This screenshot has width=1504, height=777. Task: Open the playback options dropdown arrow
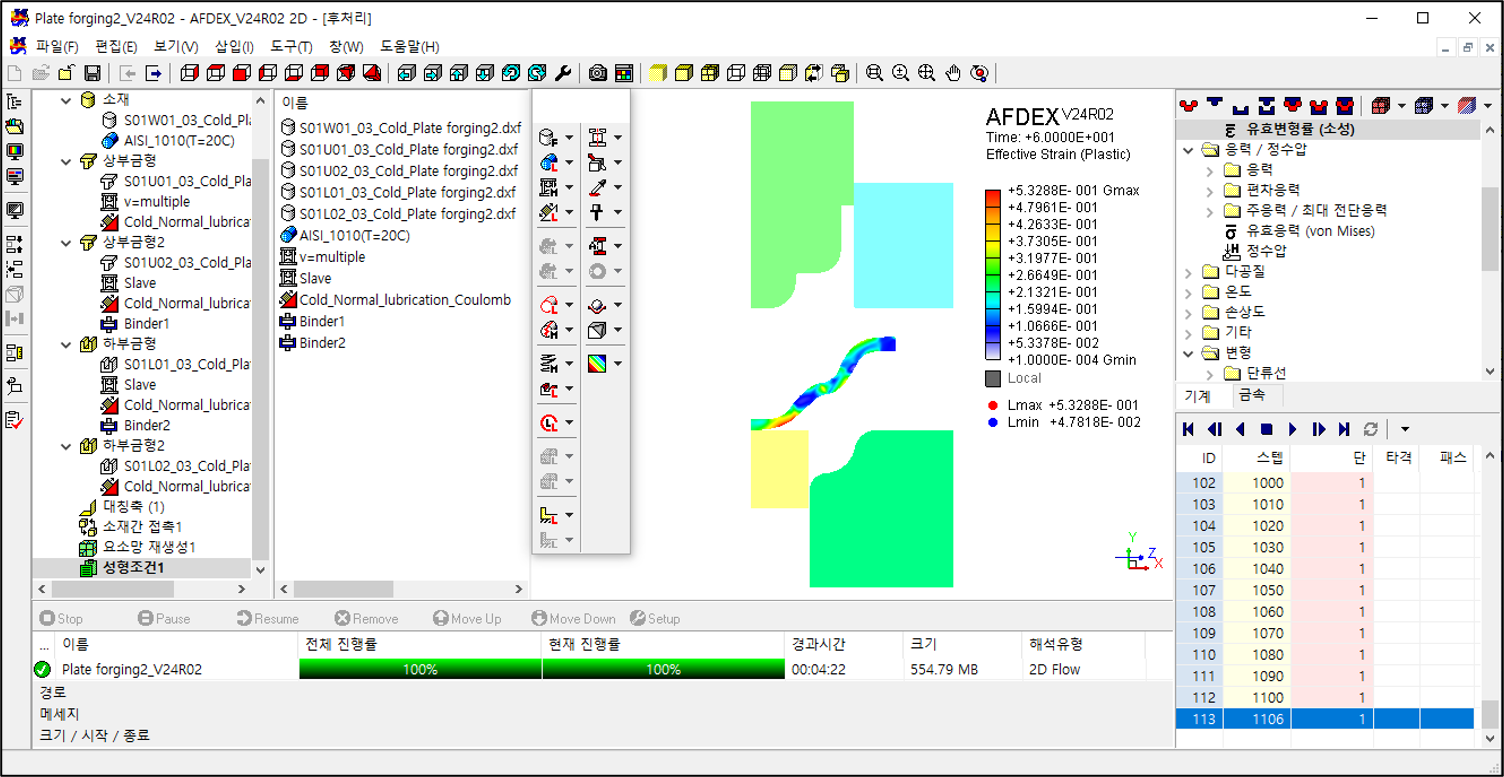click(1405, 430)
